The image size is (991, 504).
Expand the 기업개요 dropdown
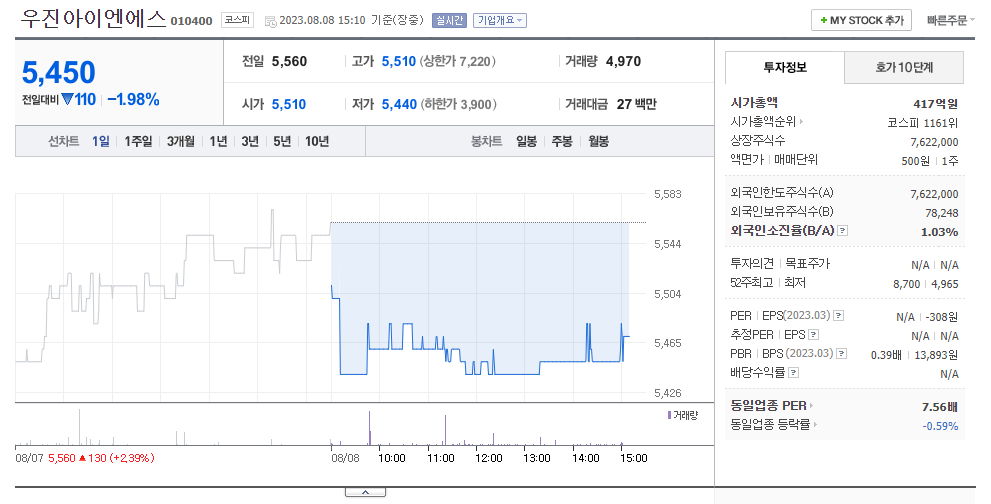pos(500,20)
